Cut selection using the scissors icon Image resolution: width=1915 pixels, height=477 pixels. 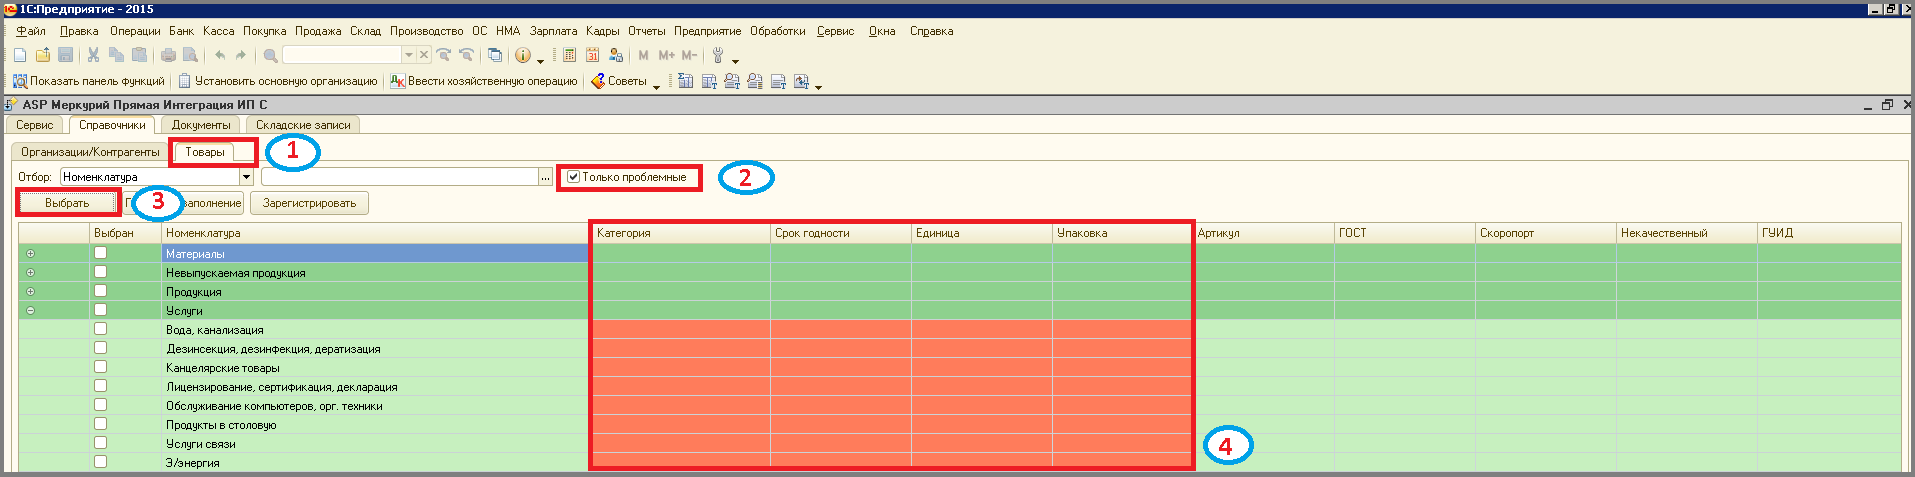point(93,55)
